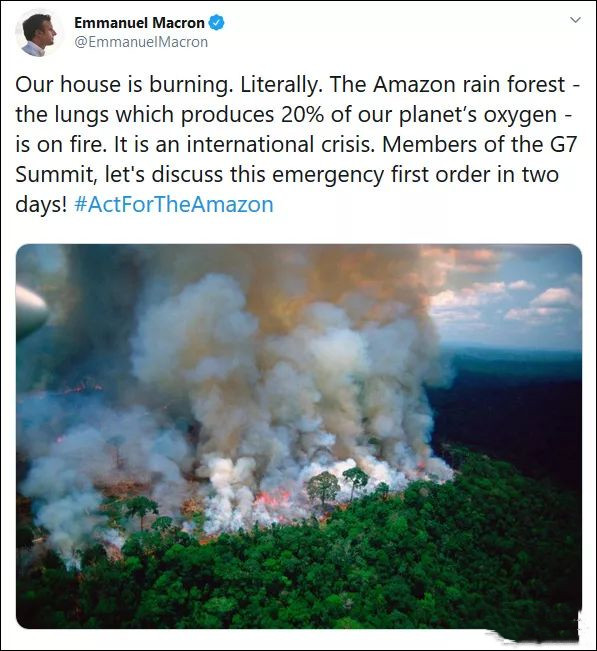Viewport: 597px width, 651px height.
Task: Click the tweet text starting 'Our house is burning'
Action: click(x=297, y=144)
